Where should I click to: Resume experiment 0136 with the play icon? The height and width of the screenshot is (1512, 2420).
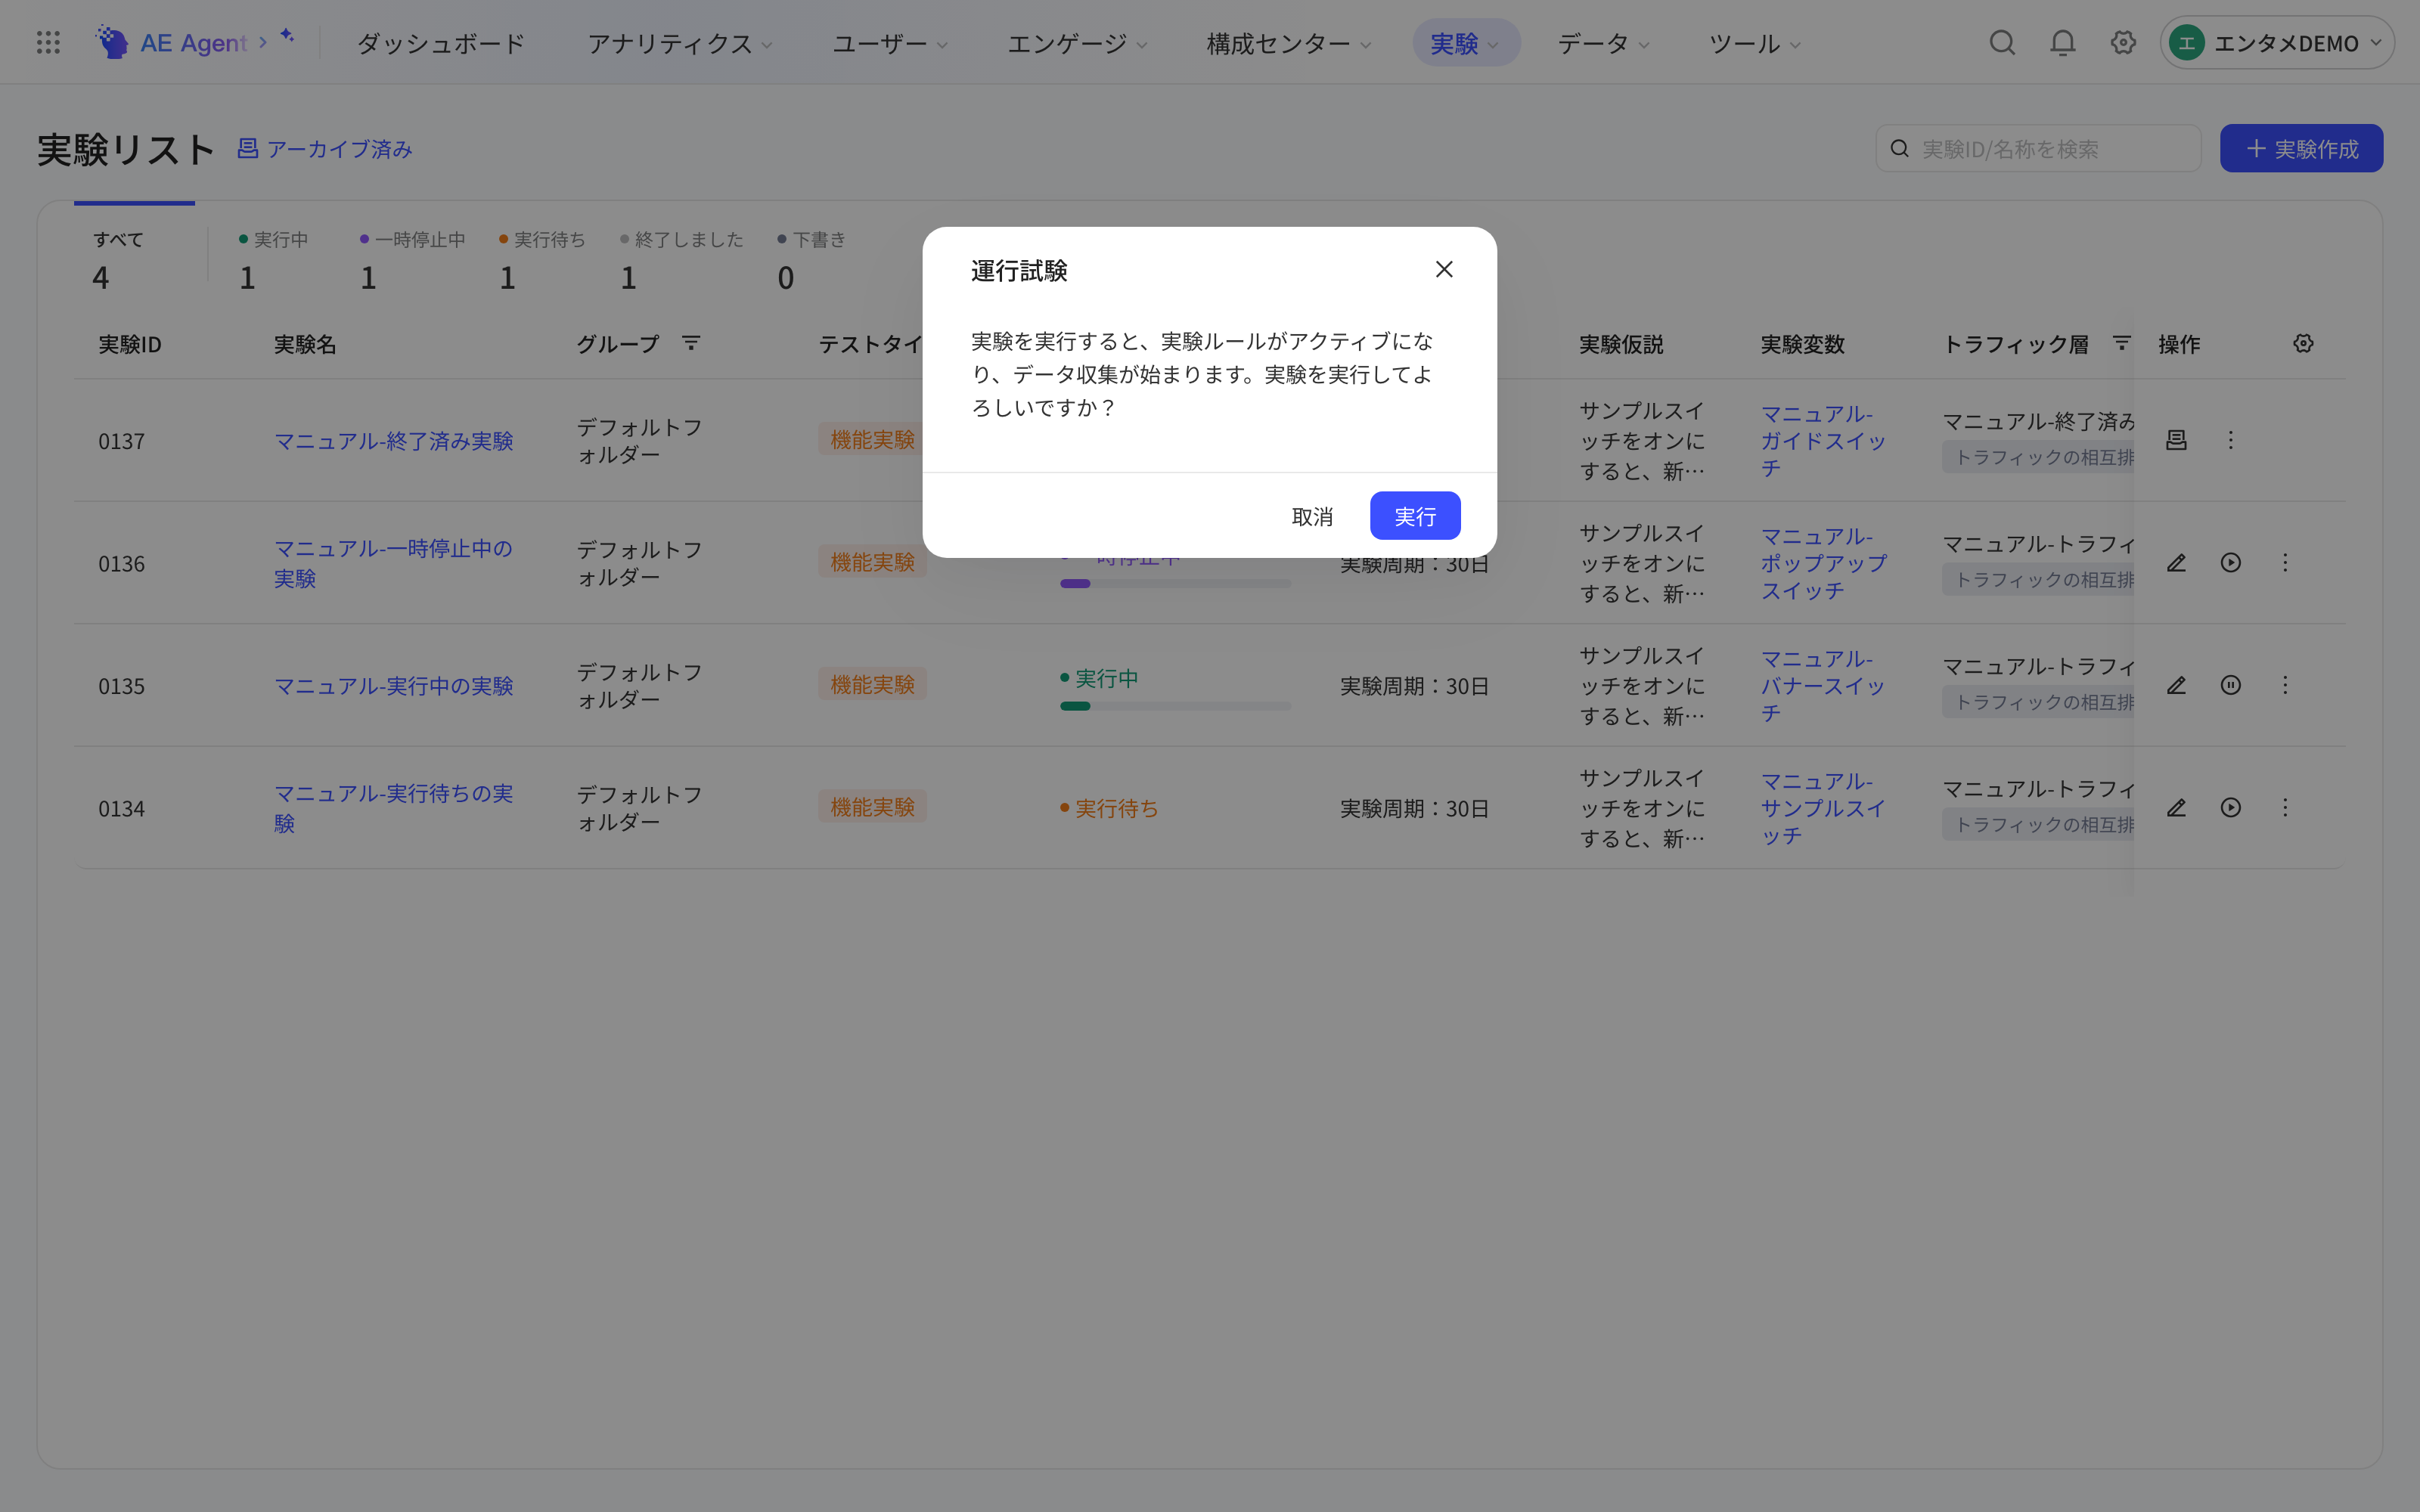pos(2230,563)
